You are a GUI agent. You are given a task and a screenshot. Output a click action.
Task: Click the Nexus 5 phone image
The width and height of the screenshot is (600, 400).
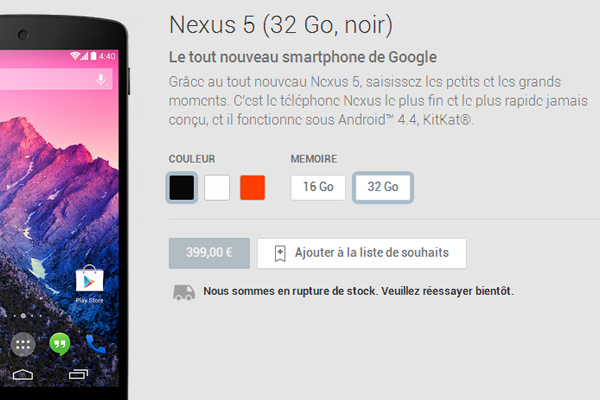tap(64, 207)
